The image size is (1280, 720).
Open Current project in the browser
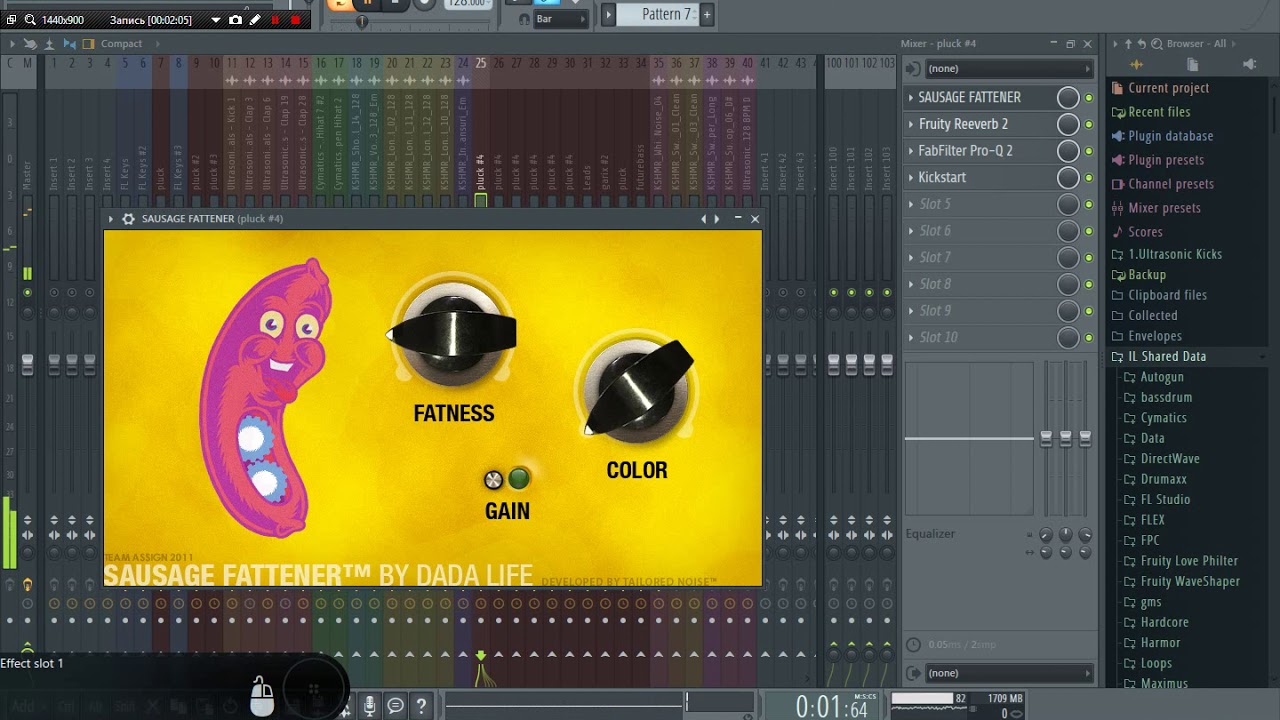tap(1168, 88)
